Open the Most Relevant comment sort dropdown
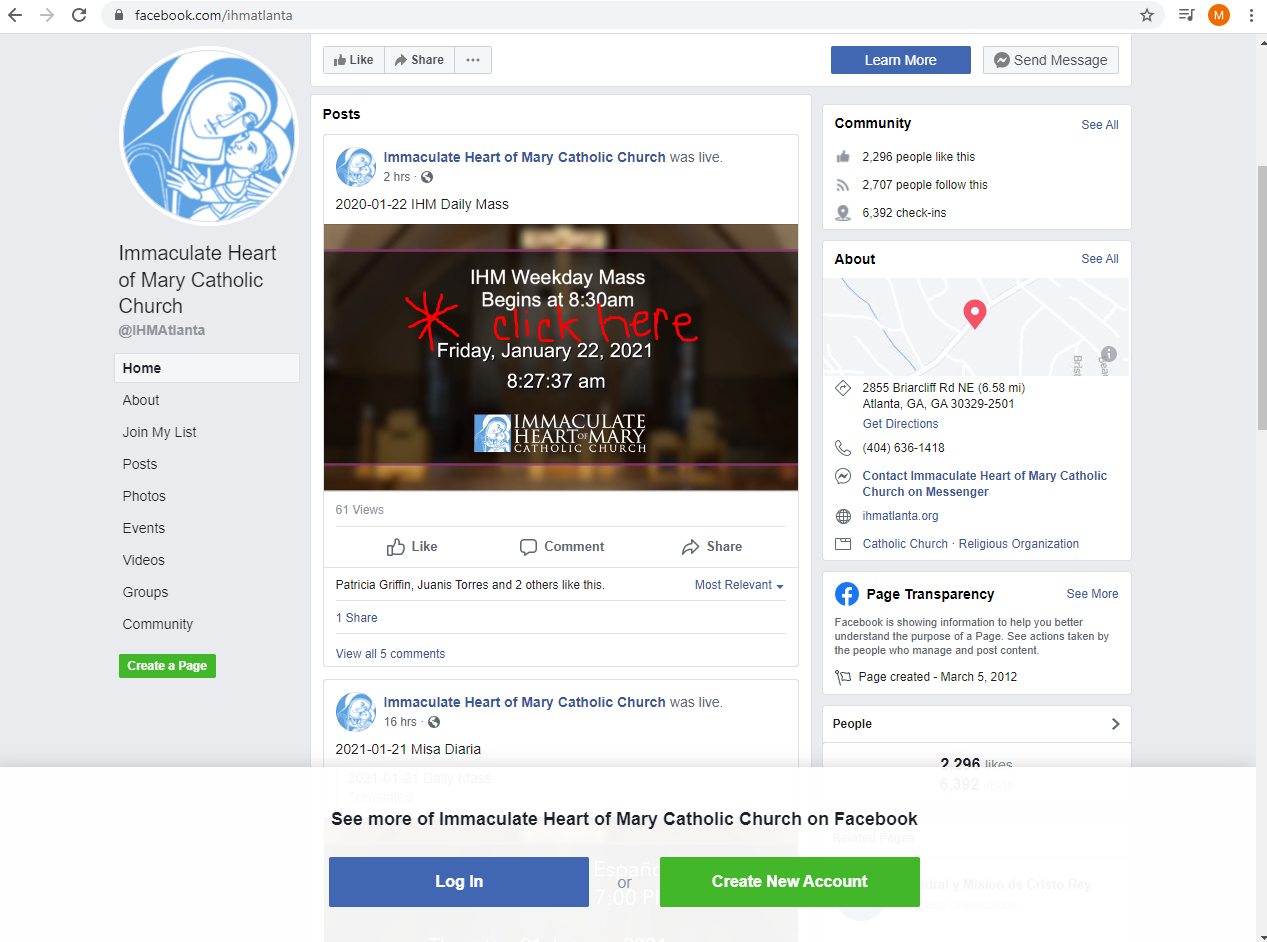Image resolution: width=1267 pixels, height=942 pixels. pyautogui.click(x=739, y=585)
